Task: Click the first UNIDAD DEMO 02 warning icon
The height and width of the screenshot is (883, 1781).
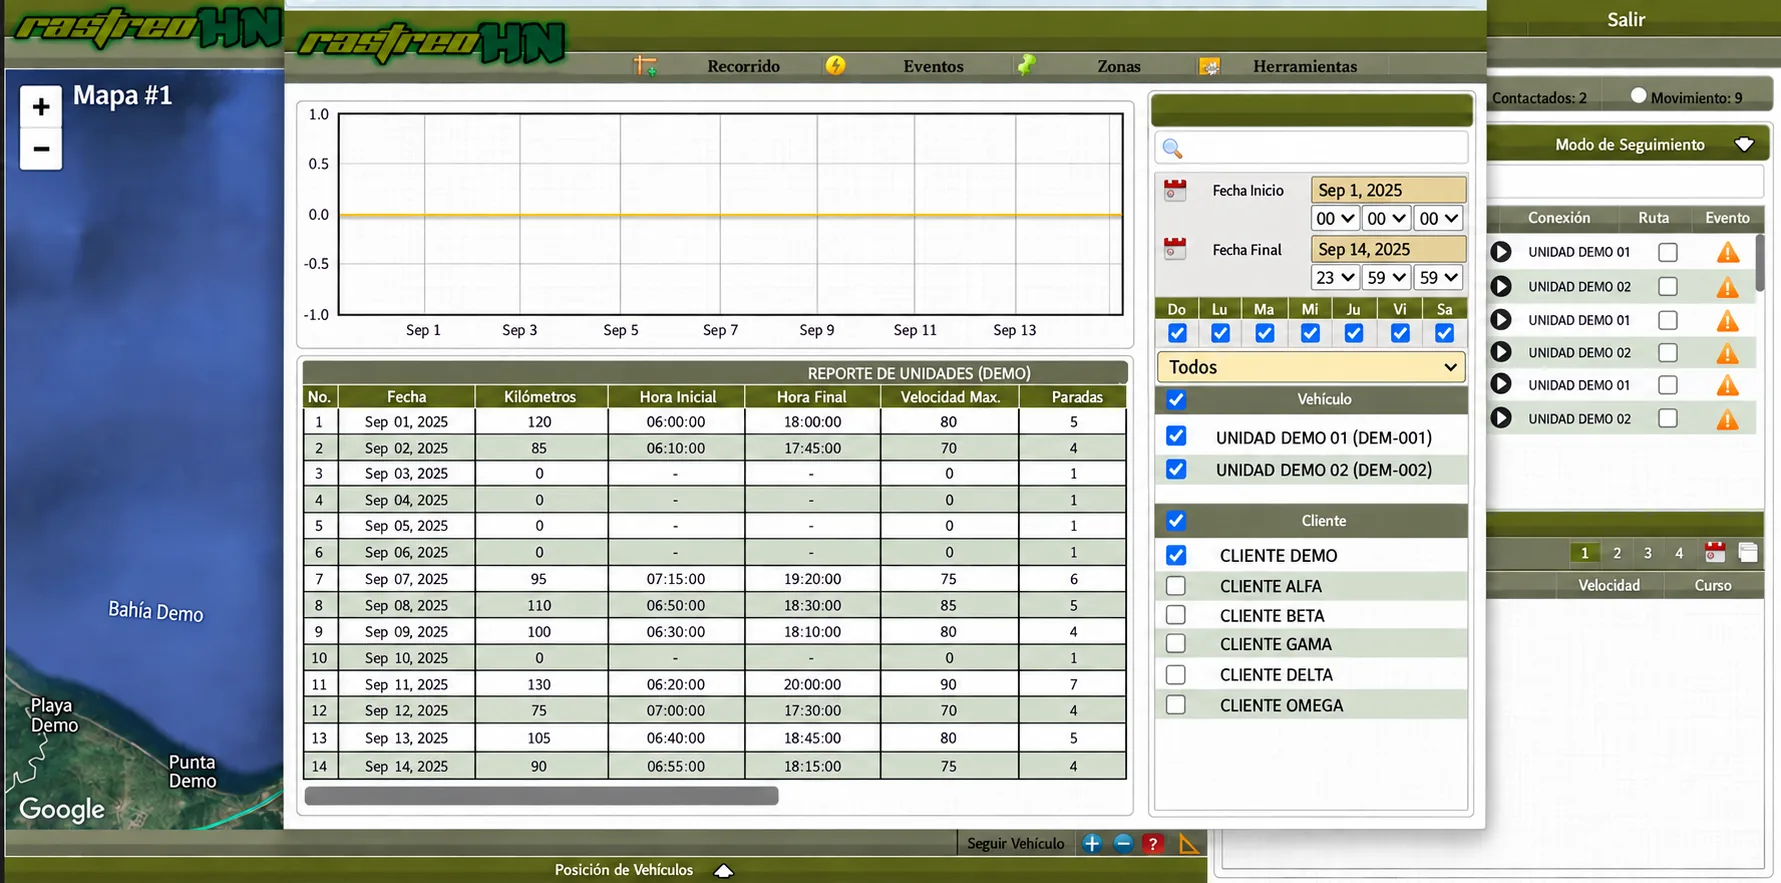Action: (1728, 287)
